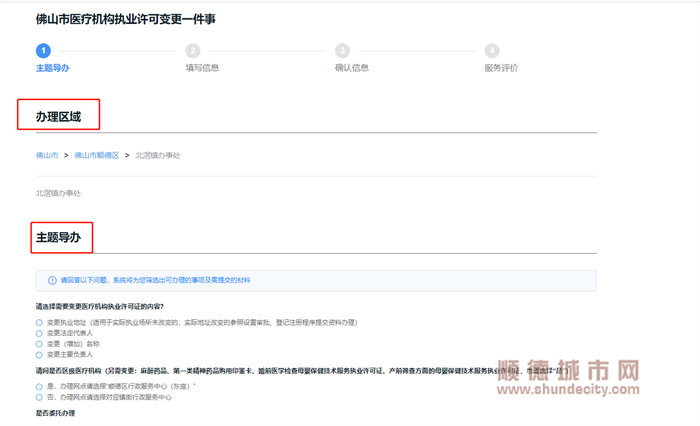Click 北滘镇办事处 in the breadcrumb path
Viewport: 700px width, 426px height.
pos(158,156)
